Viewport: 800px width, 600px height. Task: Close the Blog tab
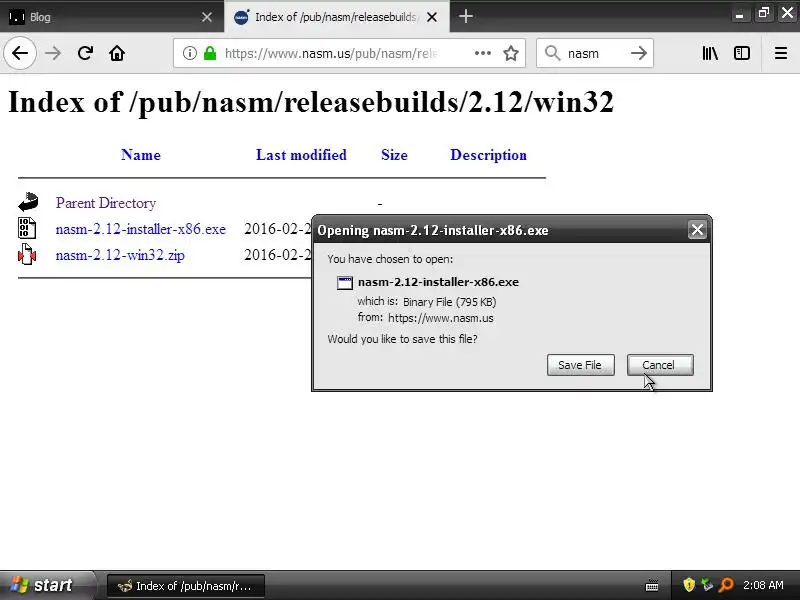[207, 17]
